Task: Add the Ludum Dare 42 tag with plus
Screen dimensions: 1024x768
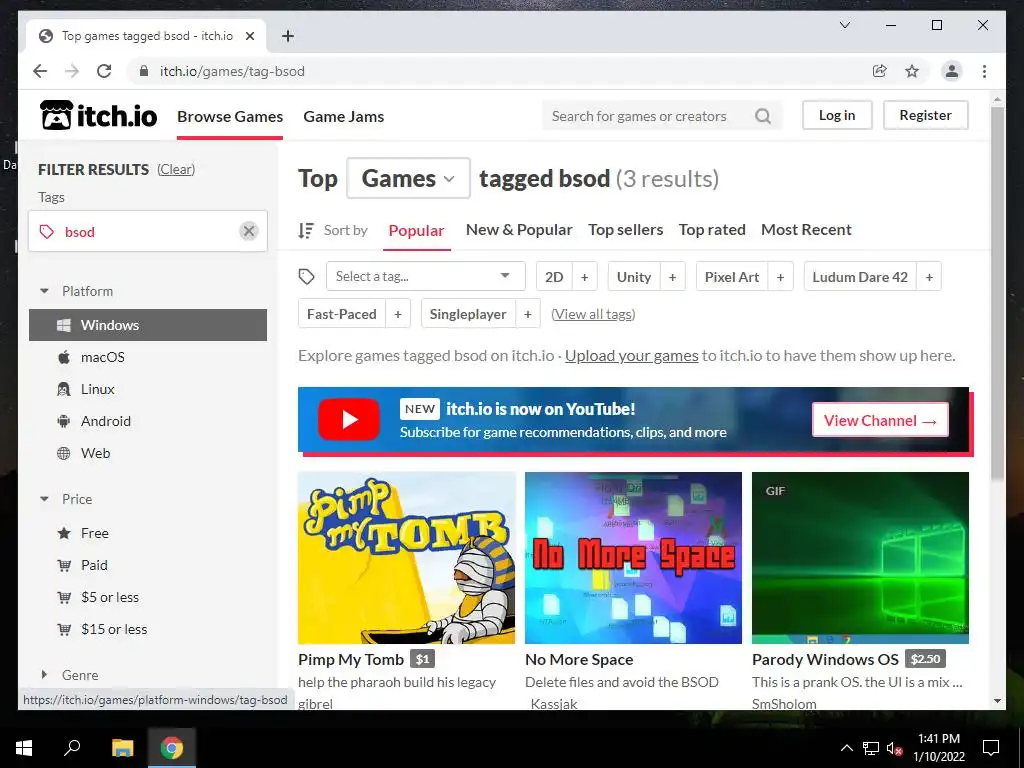Action: [x=929, y=277]
